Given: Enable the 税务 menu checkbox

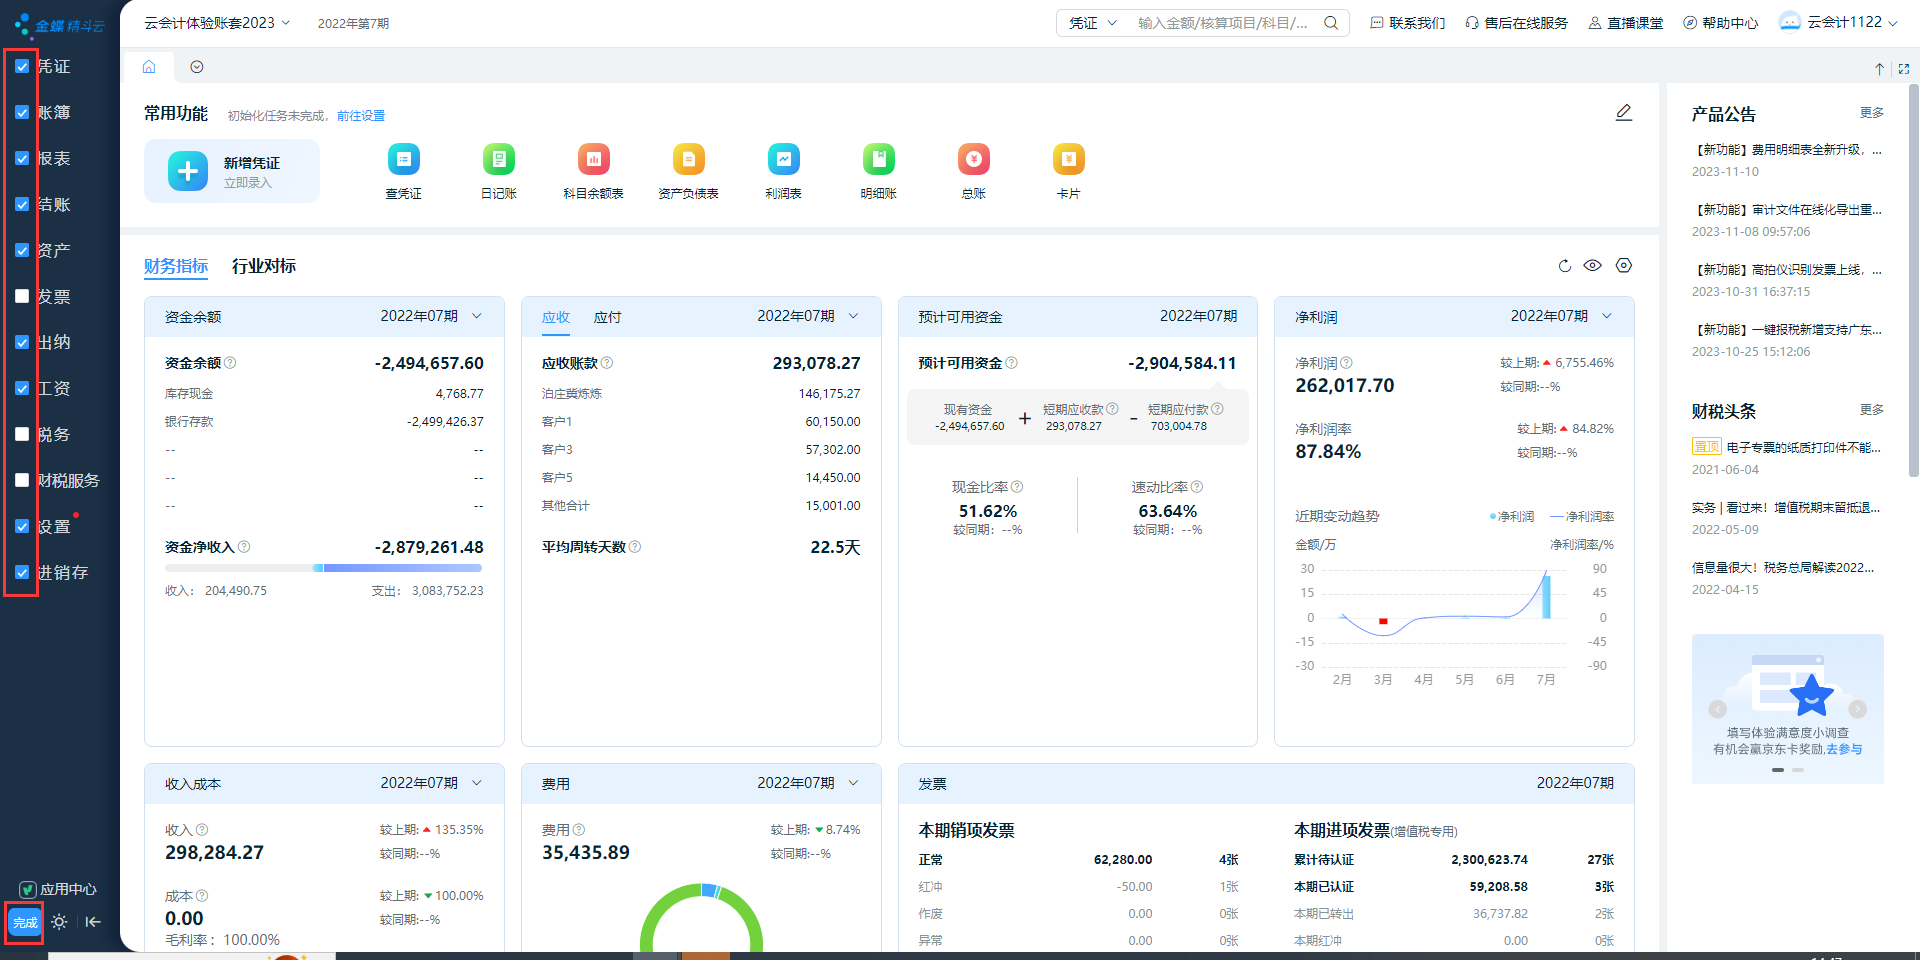Looking at the screenshot, I should [22, 434].
